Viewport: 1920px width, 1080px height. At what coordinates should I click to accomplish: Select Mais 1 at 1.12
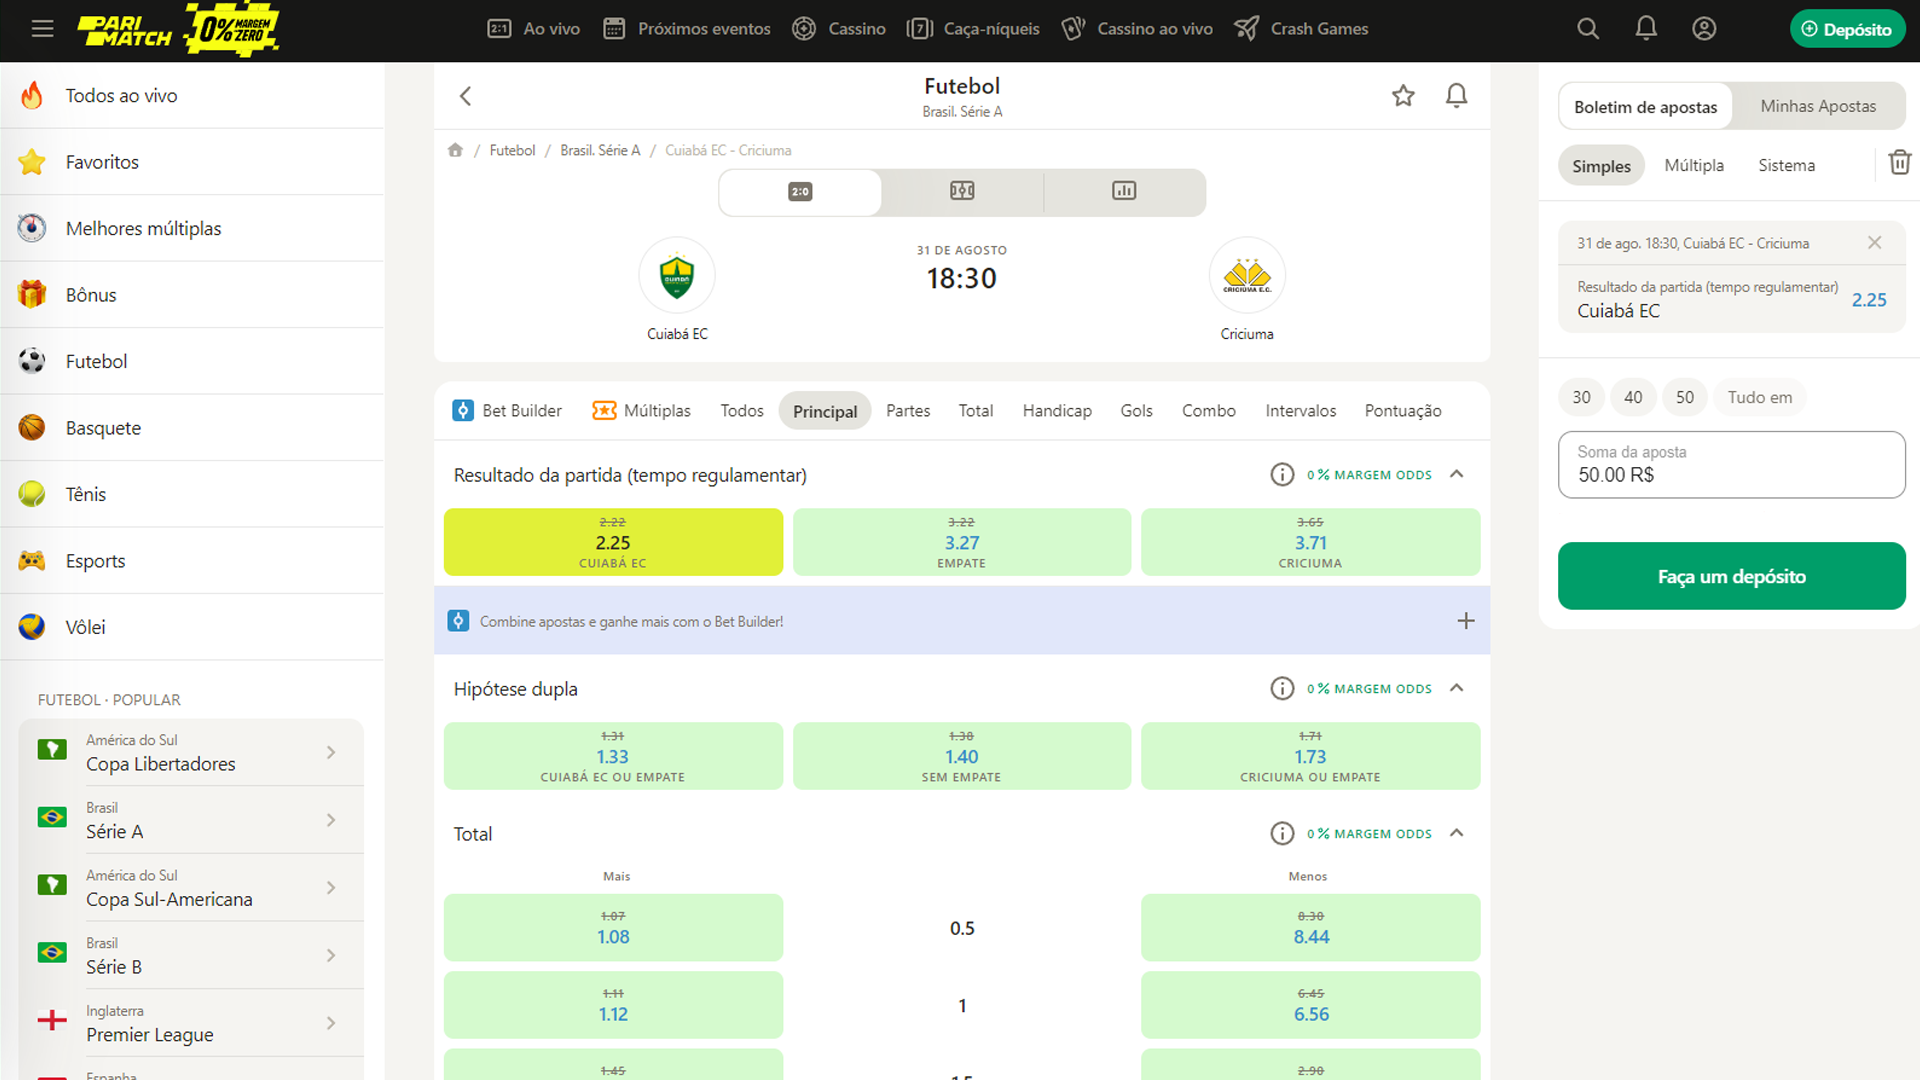click(613, 1005)
